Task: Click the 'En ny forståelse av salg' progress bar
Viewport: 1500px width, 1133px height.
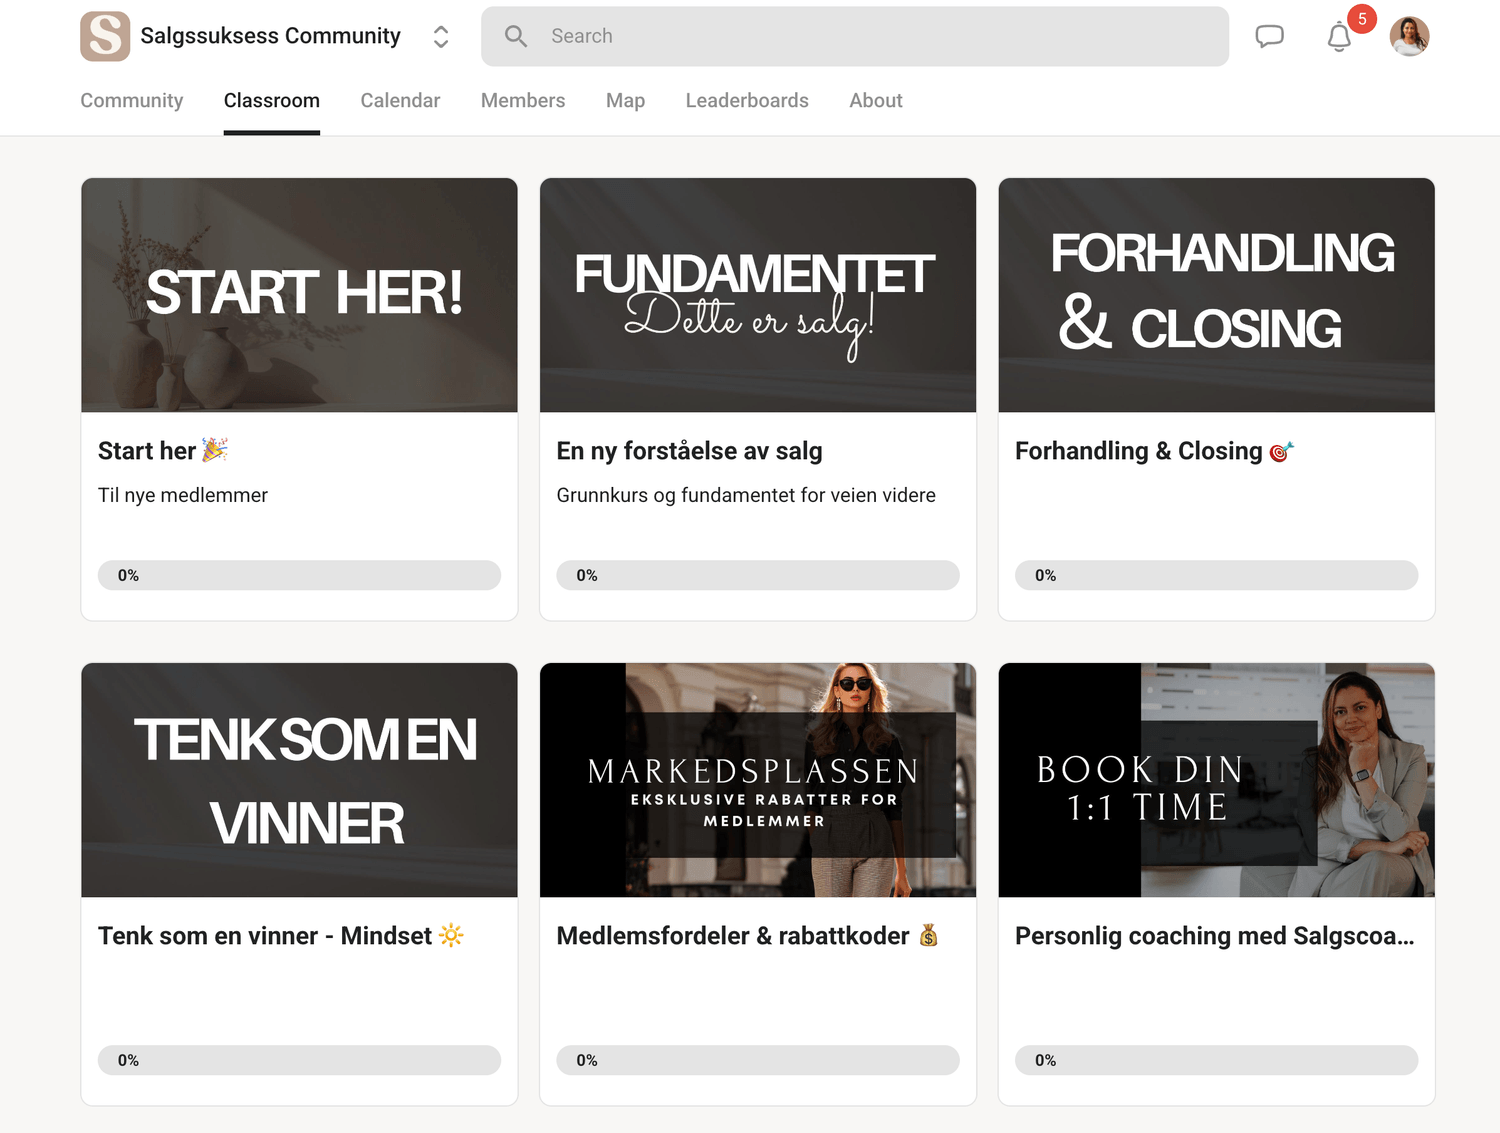Action: [x=758, y=575]
